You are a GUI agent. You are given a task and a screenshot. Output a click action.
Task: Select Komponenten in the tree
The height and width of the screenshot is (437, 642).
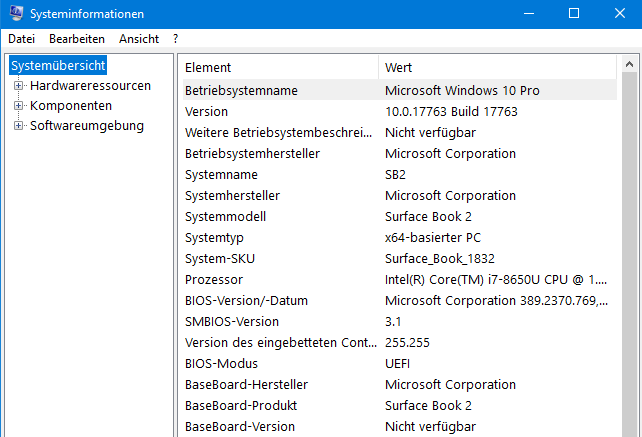pyautogui.click(x=71, y=106)
